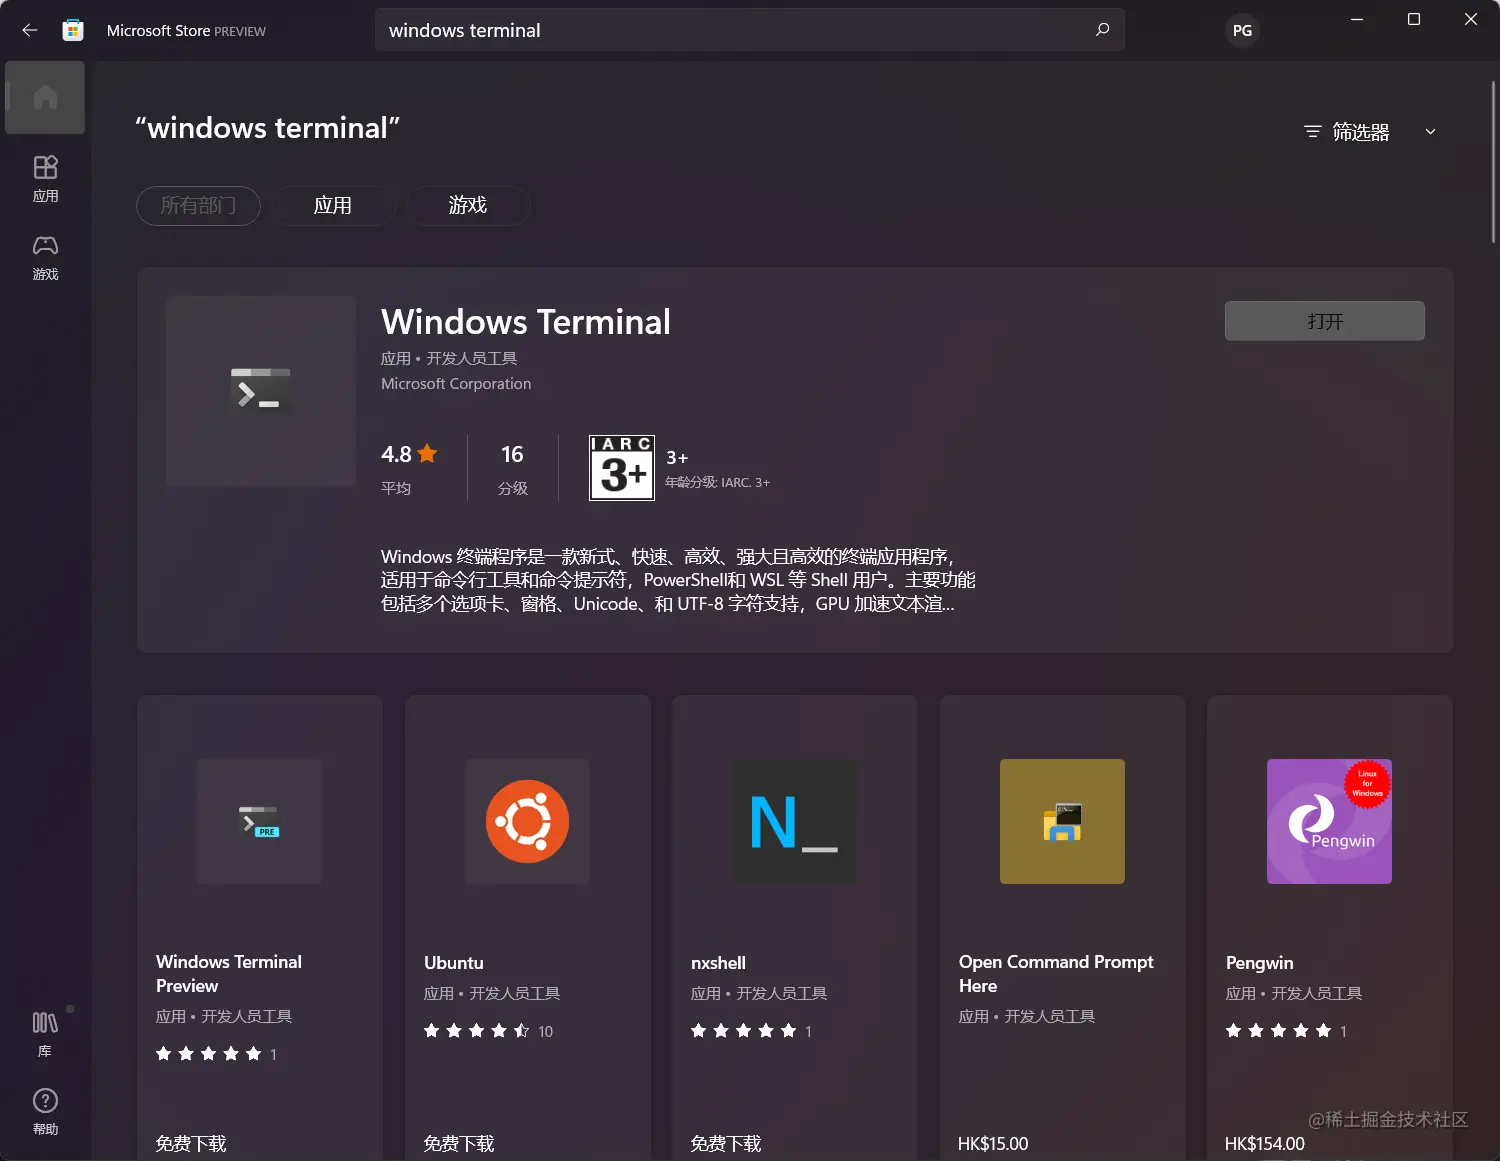Click the Ubuntu app icon

(x=527, y=821)
